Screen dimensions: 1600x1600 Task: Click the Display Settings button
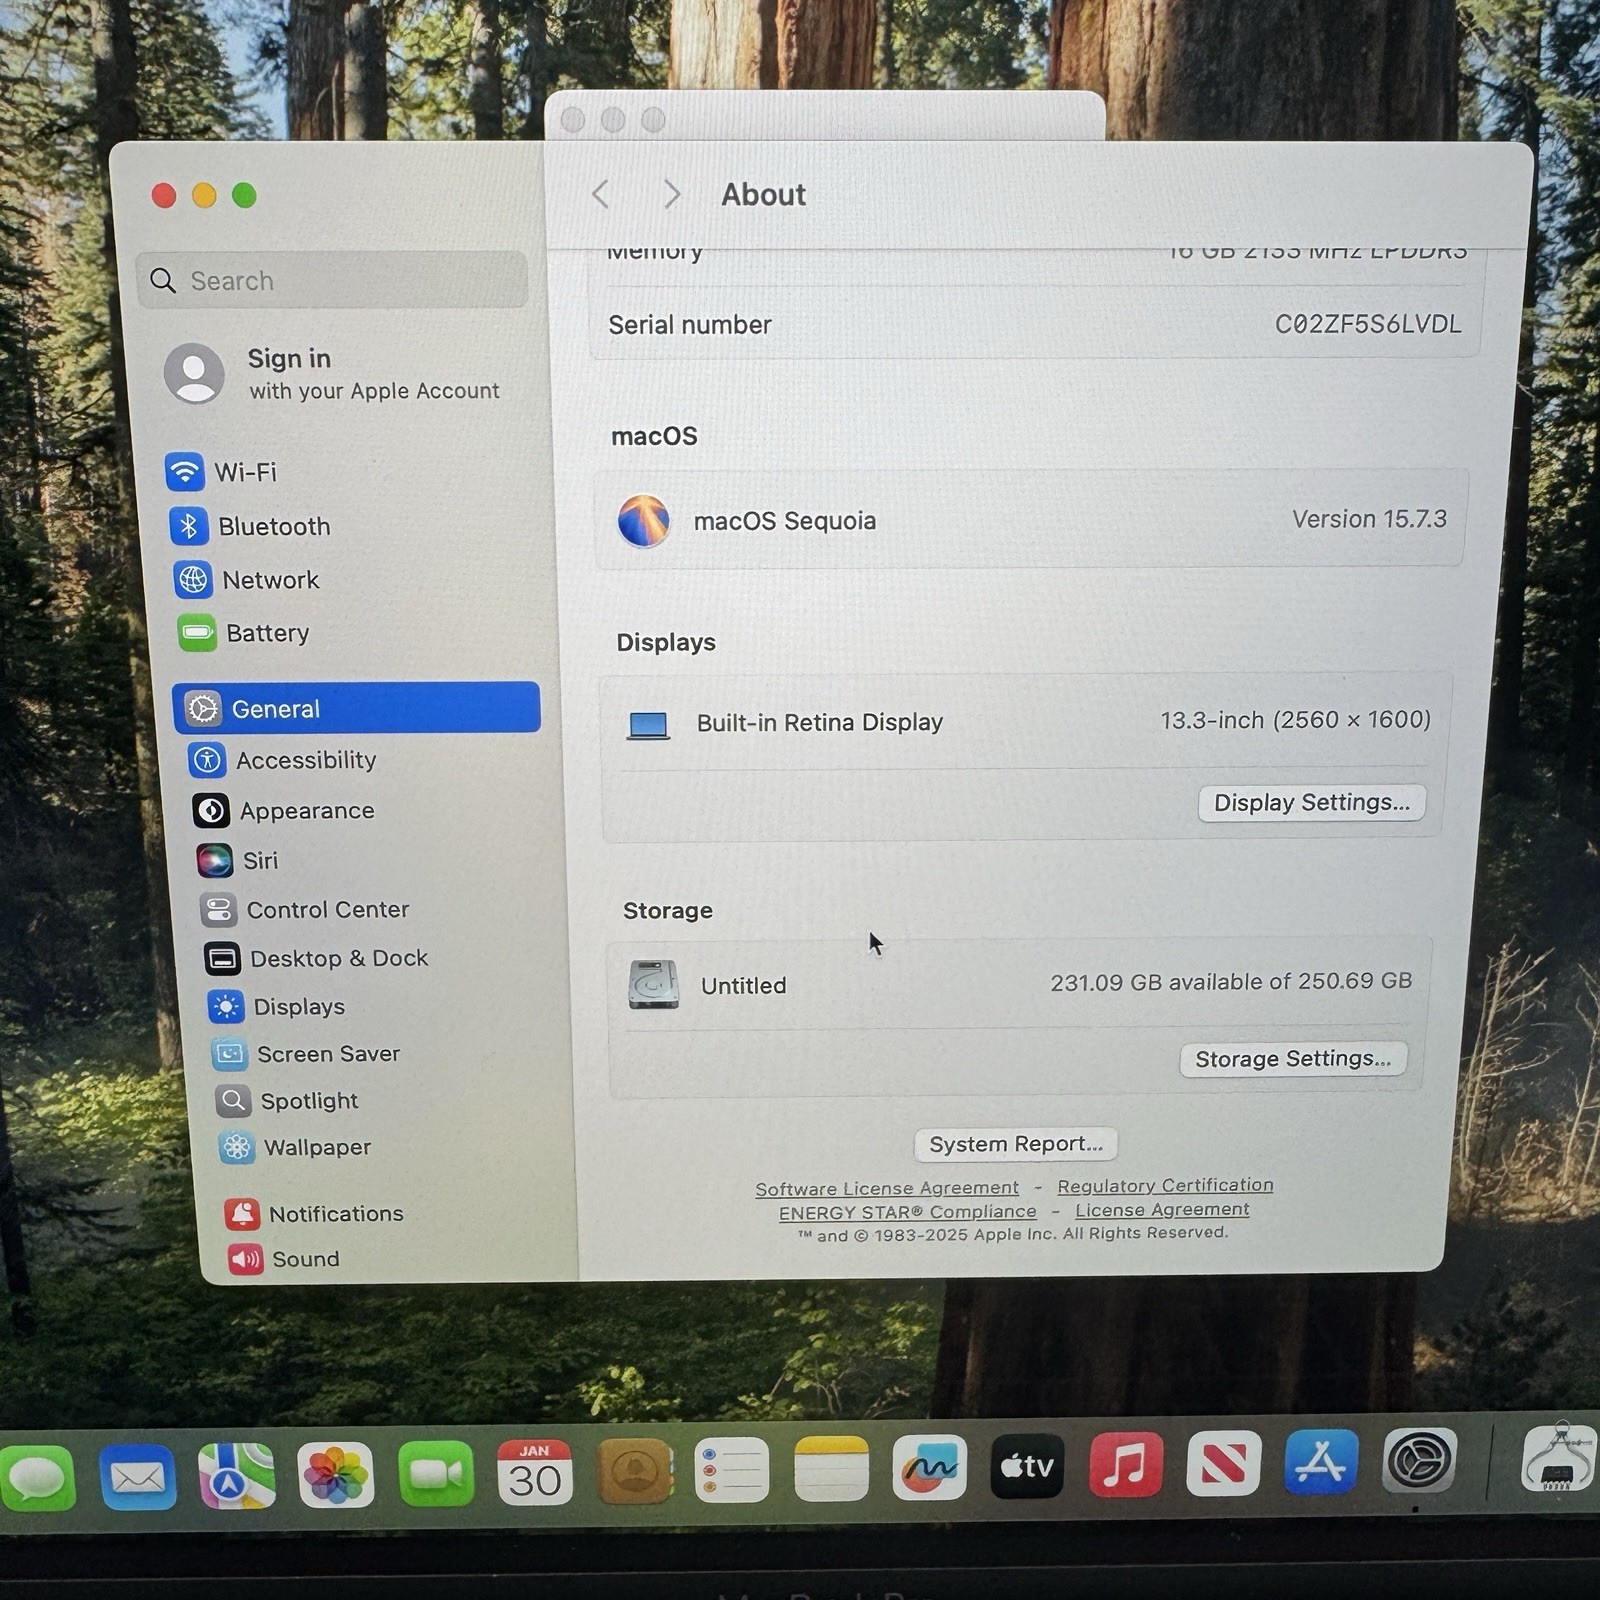1312,803
